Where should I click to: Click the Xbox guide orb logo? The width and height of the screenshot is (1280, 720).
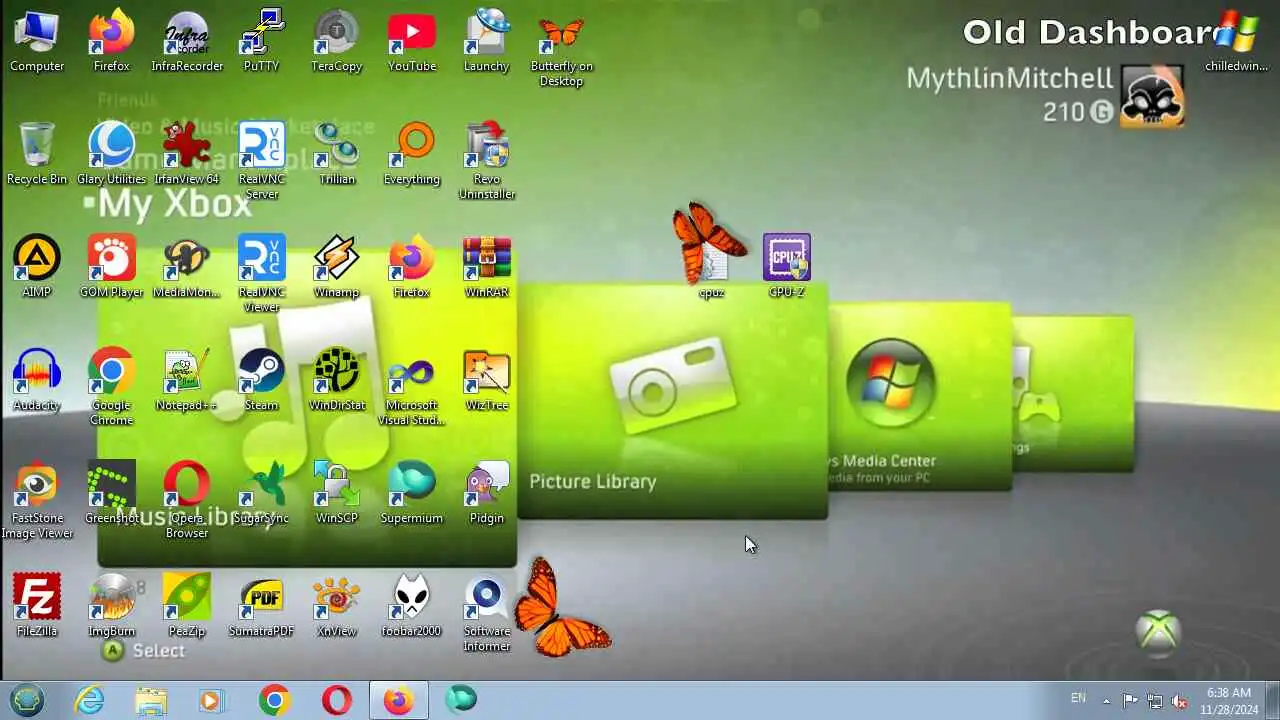[x=1159, y=632]
